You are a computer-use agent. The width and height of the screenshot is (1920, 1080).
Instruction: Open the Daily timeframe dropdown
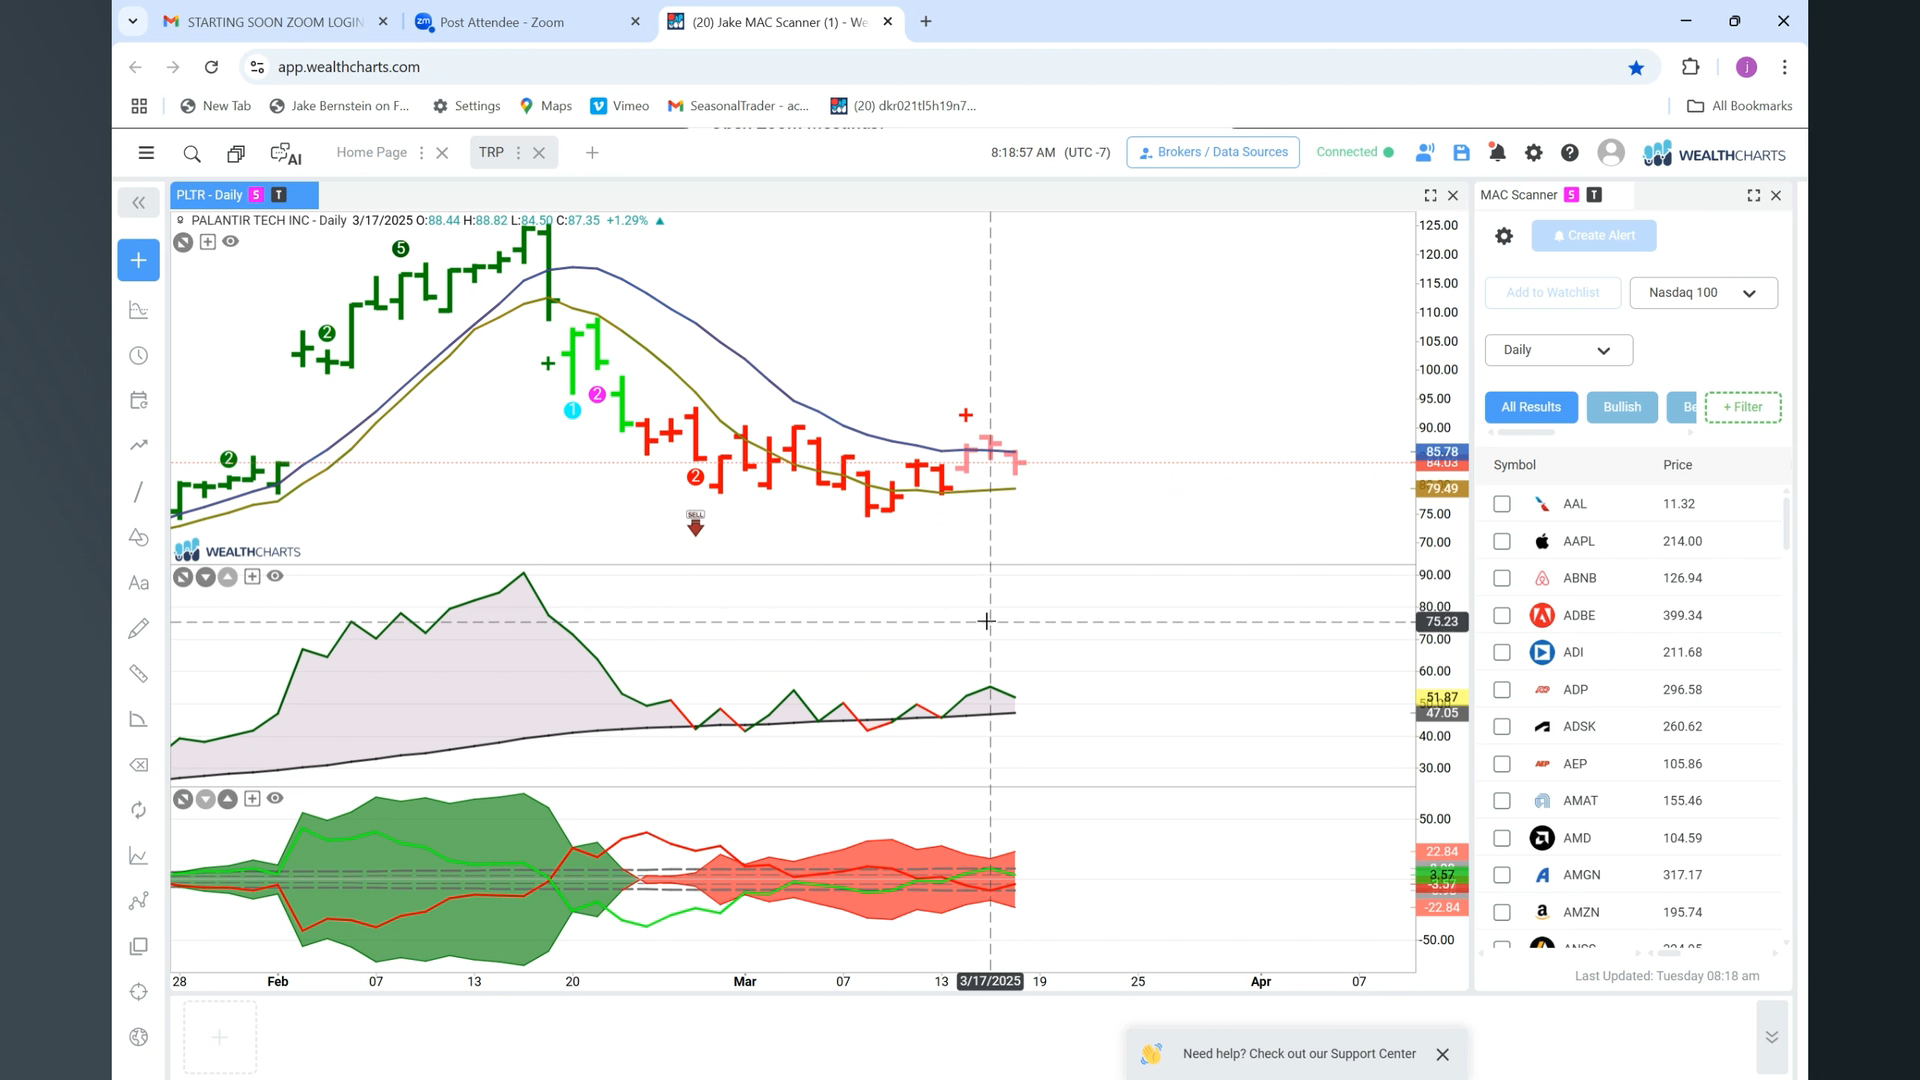(x=1558, y=350)
